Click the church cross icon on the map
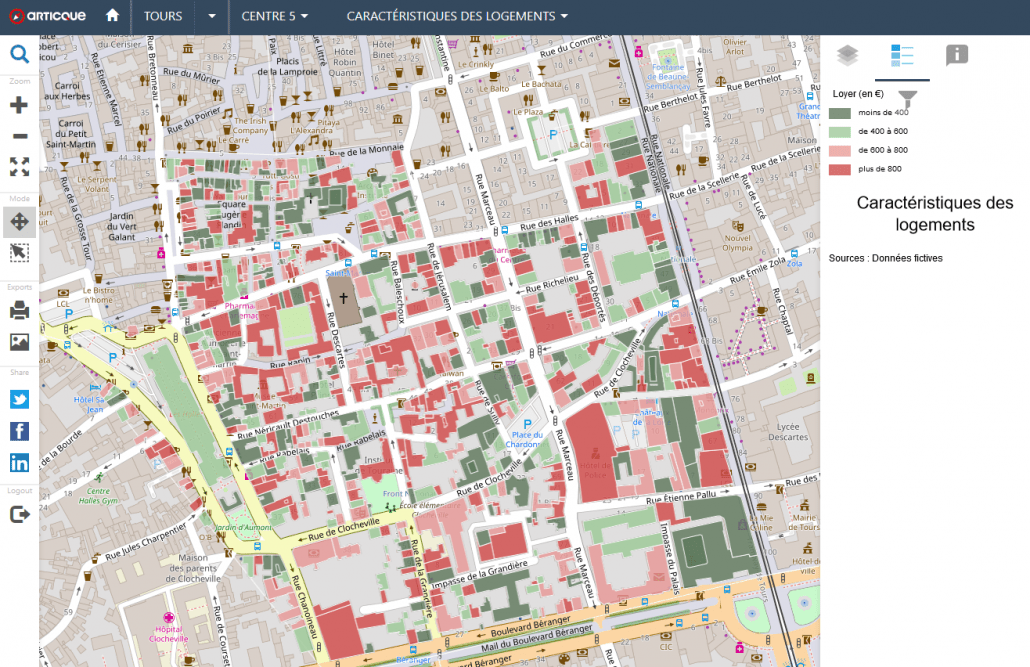Viewport: 1030px width, 667px height. click(x=344, y=298)
